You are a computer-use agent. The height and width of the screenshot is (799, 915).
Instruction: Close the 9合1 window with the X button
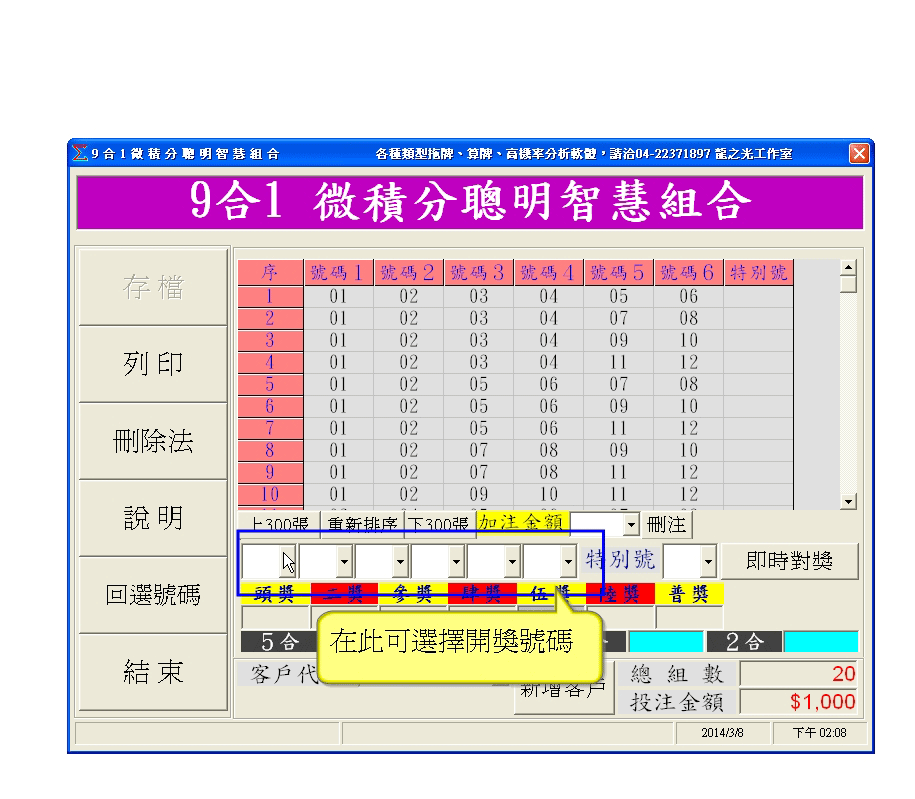tap(858, 153)
